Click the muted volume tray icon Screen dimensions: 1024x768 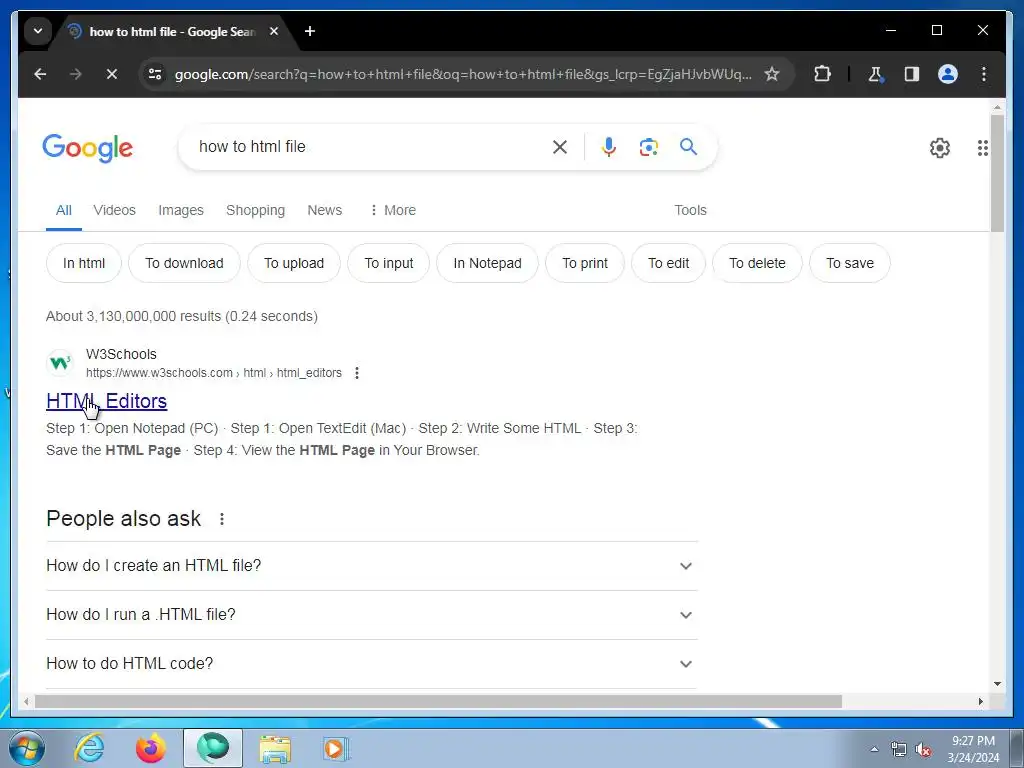(x=923, y=750)
